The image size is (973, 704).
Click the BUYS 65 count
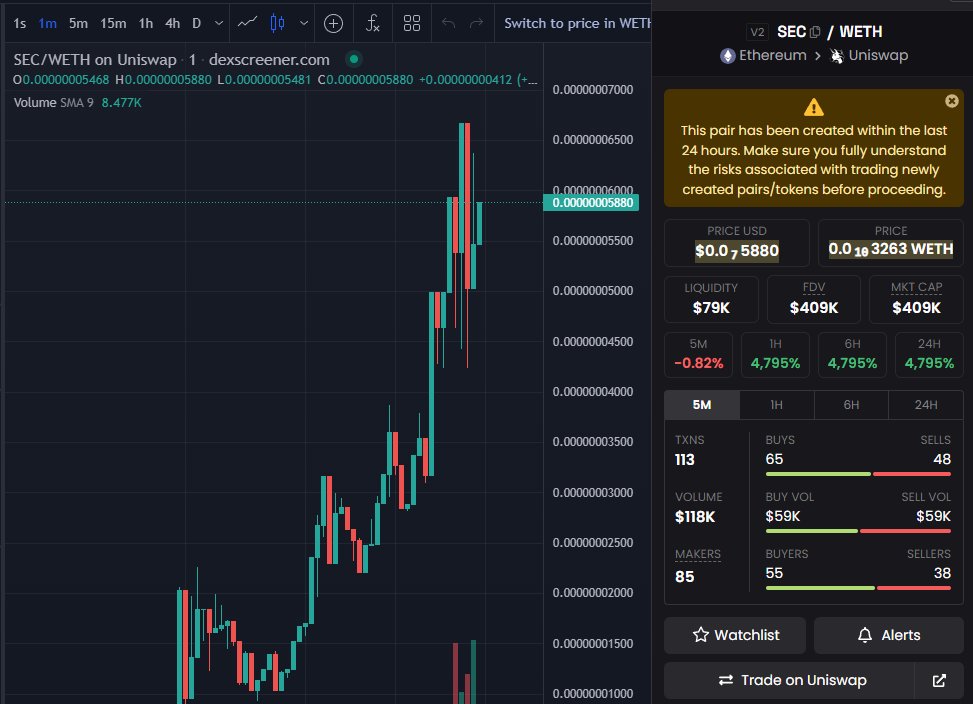point(774,460)
